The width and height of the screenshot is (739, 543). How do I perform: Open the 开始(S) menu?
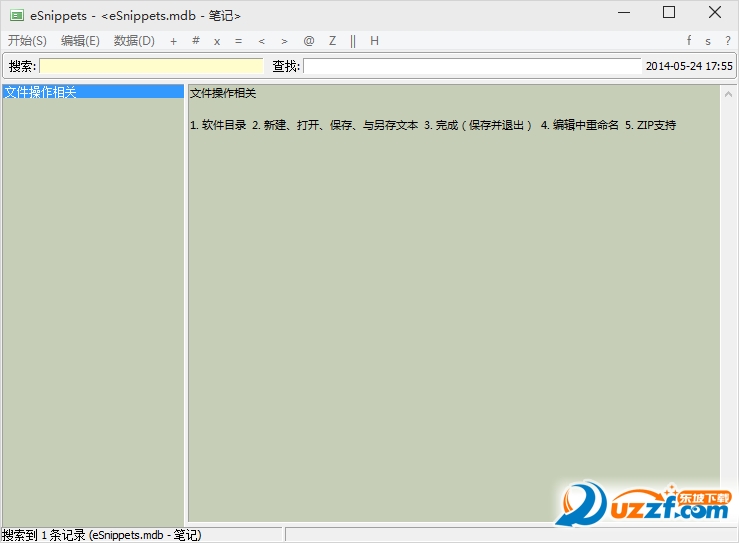point(27,41)
